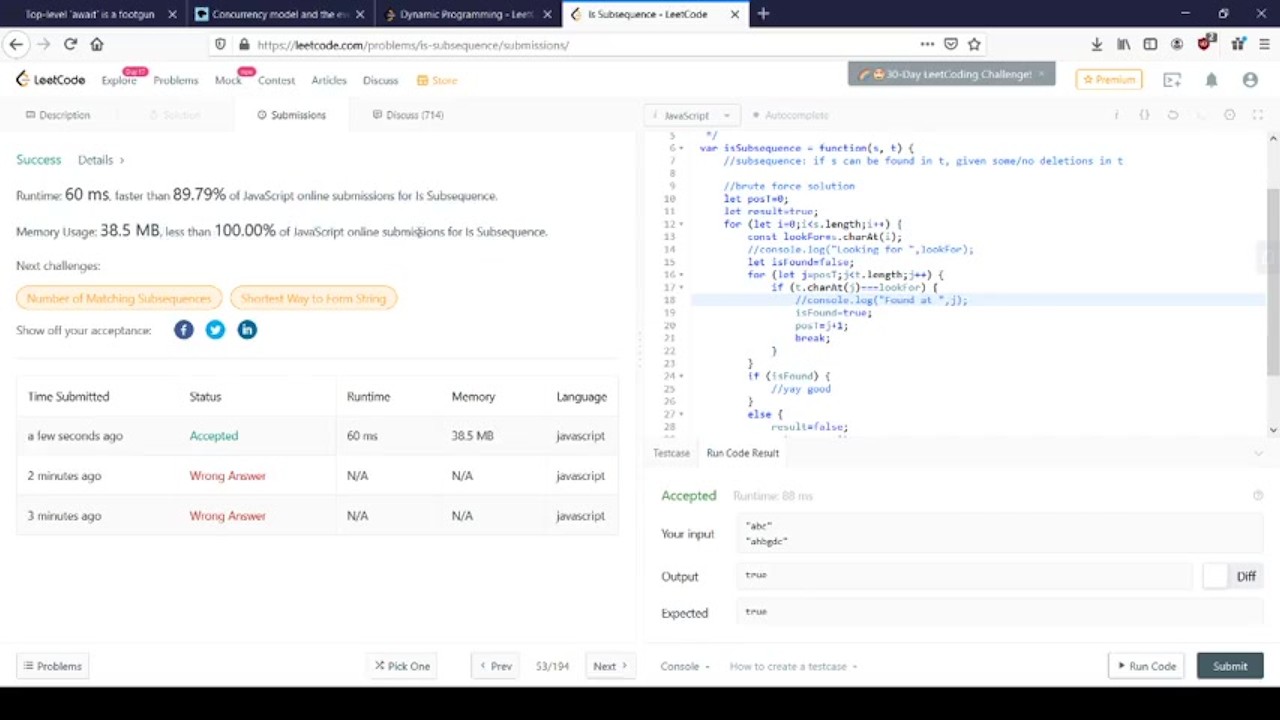Open the LeetCode profile avatar
Screen dimensions: 1280x720
point(1250,80)
